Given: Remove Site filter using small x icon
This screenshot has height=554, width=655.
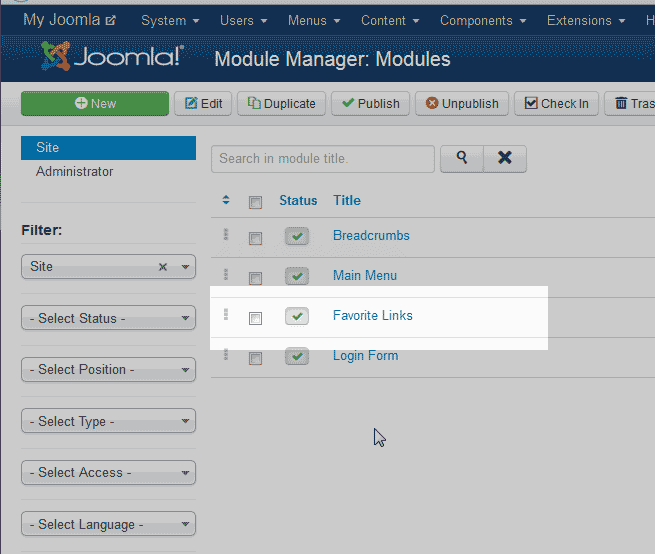Looking at the screenshot, I should pos(163,267).
